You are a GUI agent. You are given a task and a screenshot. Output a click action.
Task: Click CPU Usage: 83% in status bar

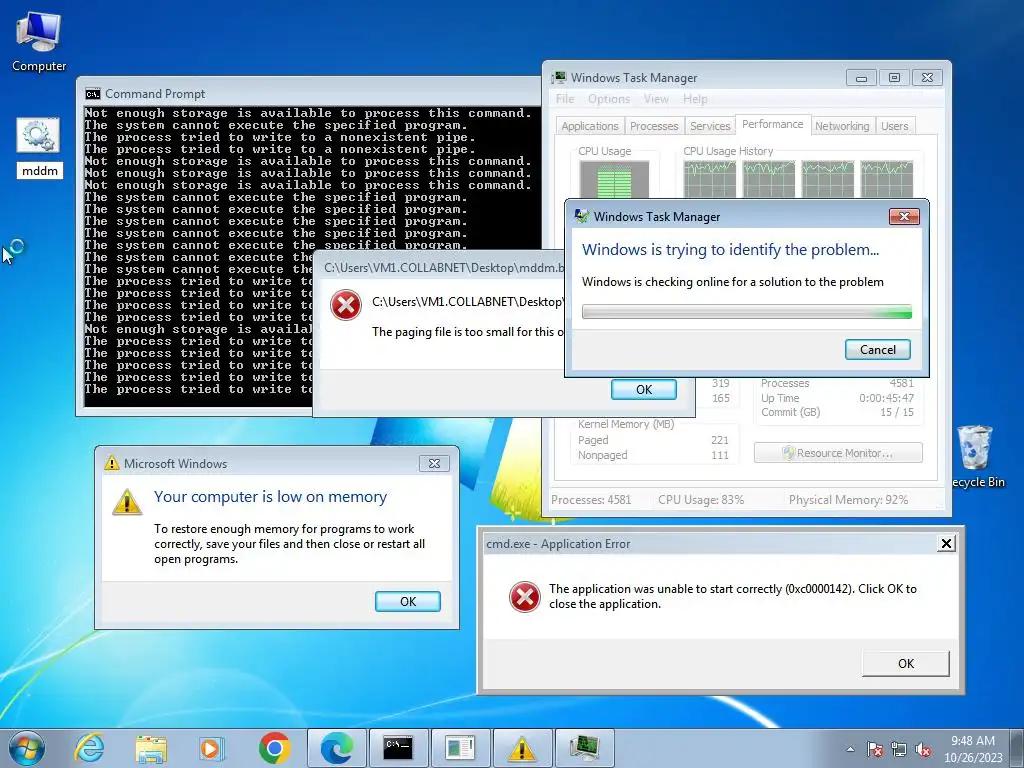click(x=701, y=500)
